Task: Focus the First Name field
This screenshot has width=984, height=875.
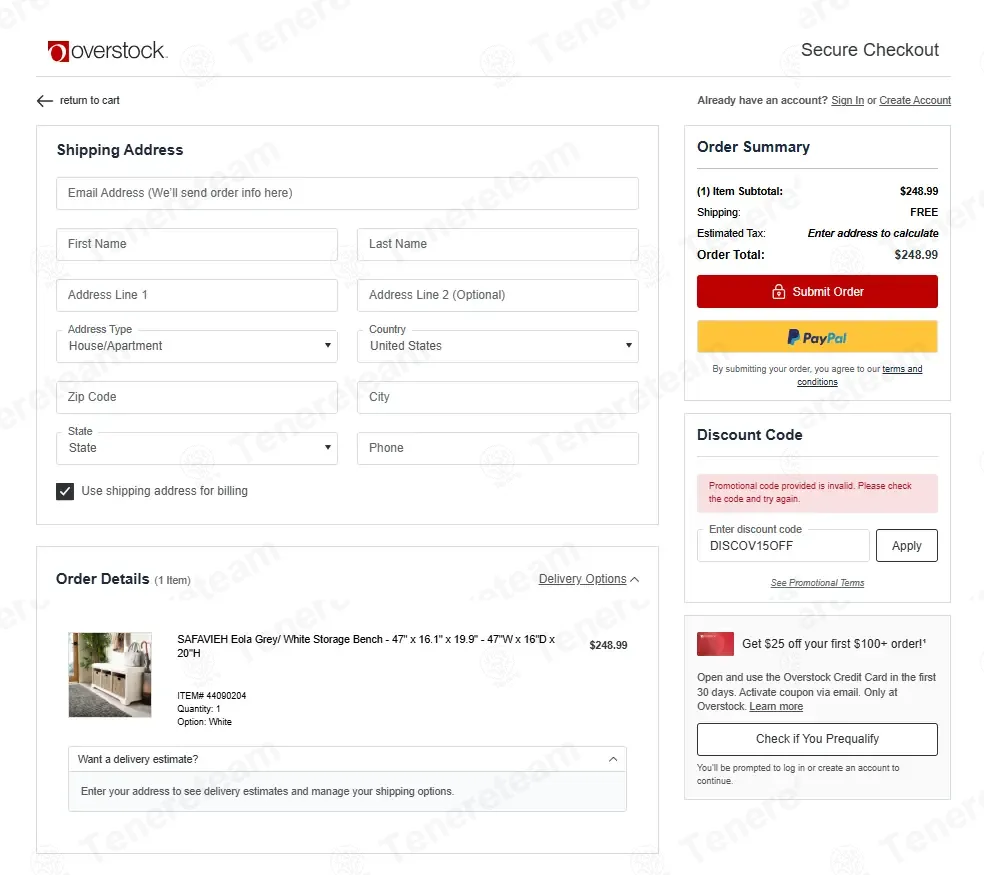Action: click(197, 244)
